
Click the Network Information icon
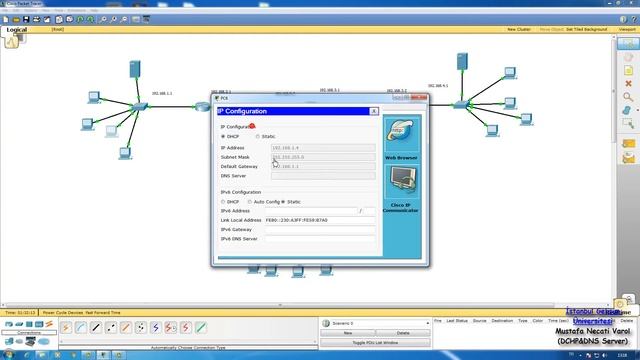pos(623,20)
